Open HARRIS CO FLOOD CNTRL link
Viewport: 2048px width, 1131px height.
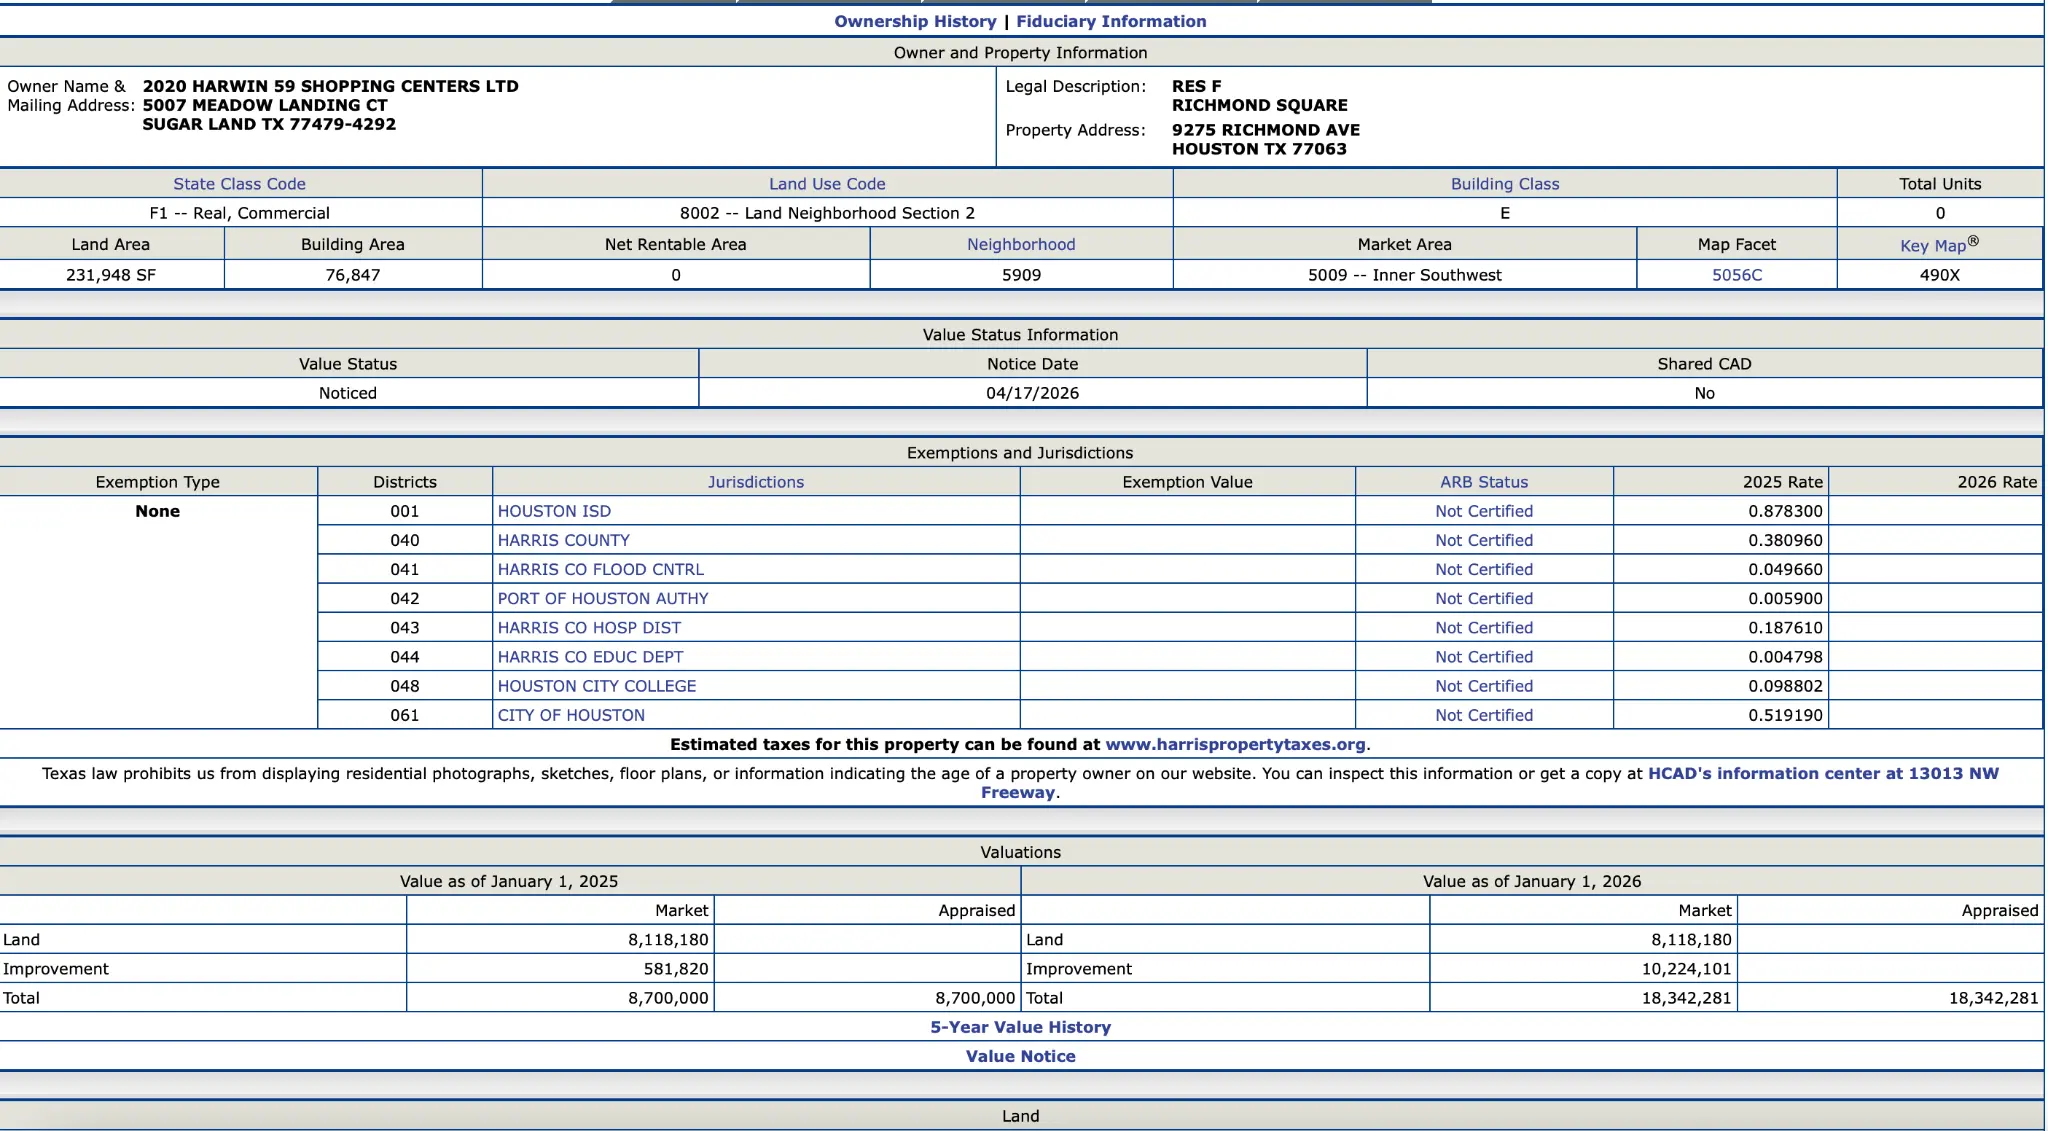[x=601, y=569]
